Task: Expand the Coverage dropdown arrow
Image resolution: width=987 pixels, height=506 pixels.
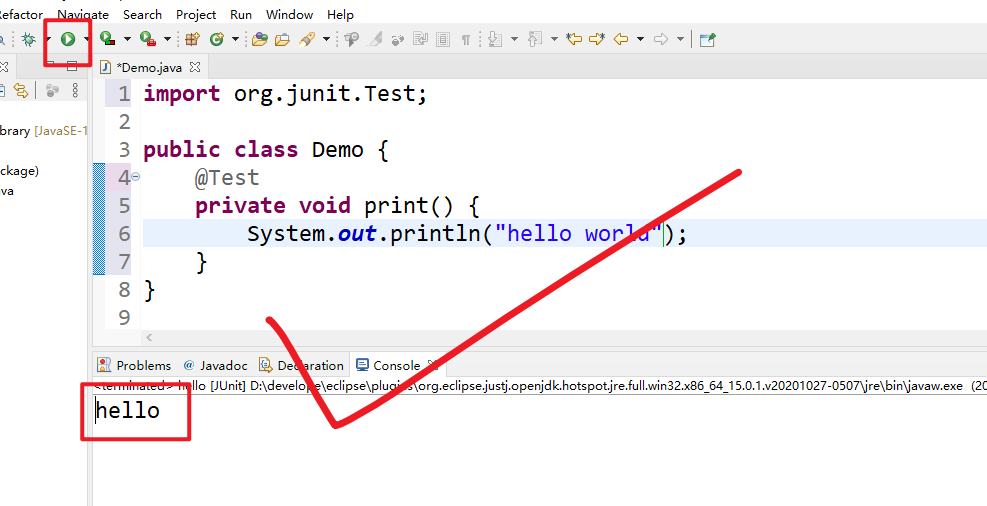Action: [127, 40]
